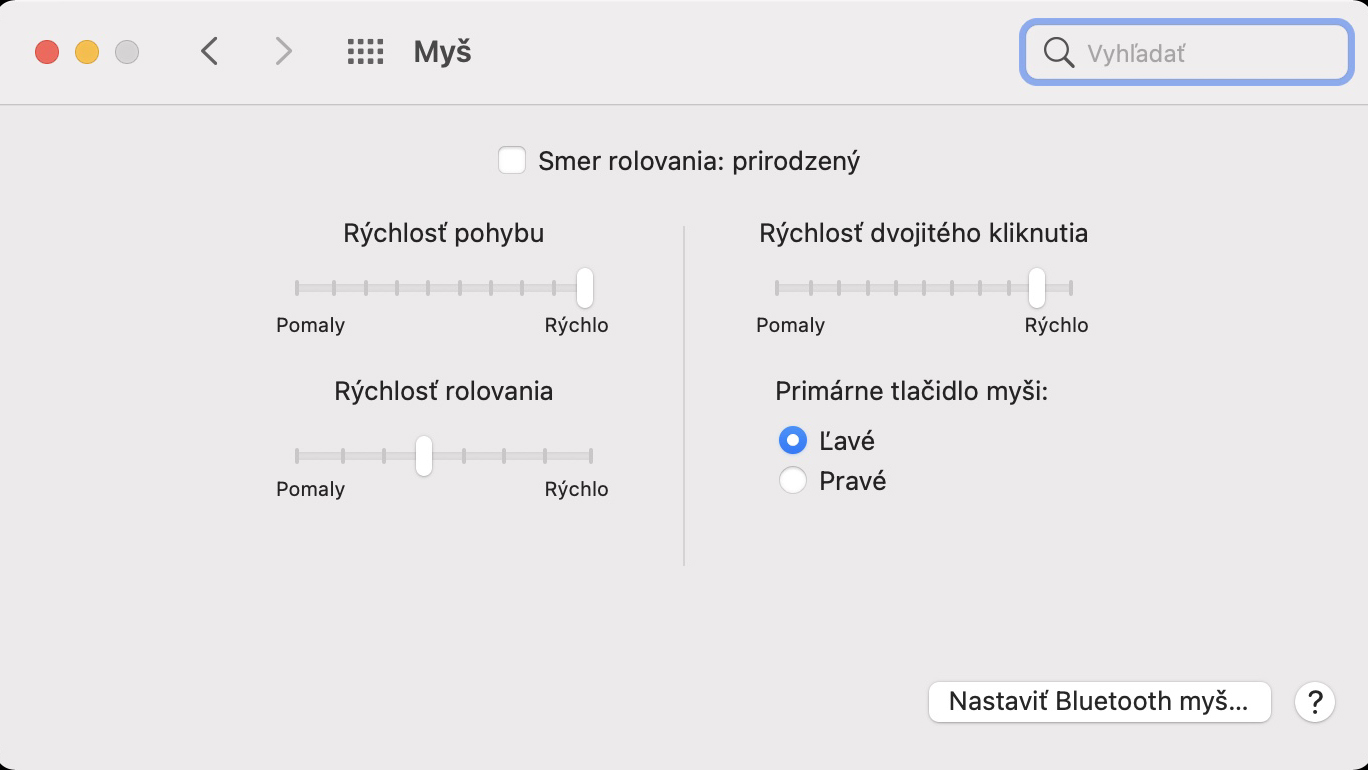Show all preferences via grid icon
The image size is (1368, 770).
point(365,52)
